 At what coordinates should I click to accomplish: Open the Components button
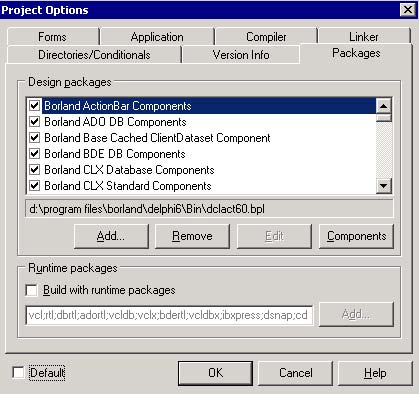[x=356, y=236]
